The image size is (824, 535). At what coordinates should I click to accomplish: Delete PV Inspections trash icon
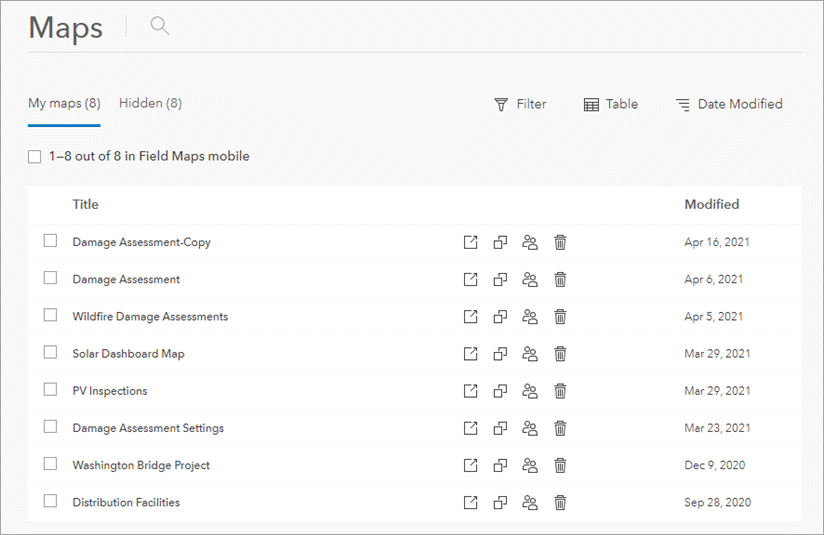(x=560, y=391)
